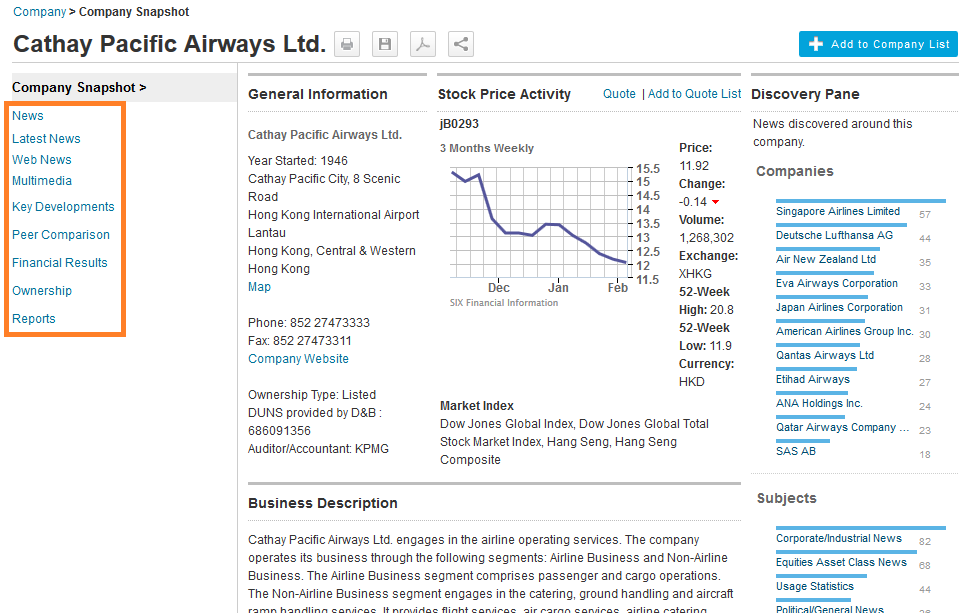
Task: Click the print icon beside company name
Action: click(x=347, y=44)
